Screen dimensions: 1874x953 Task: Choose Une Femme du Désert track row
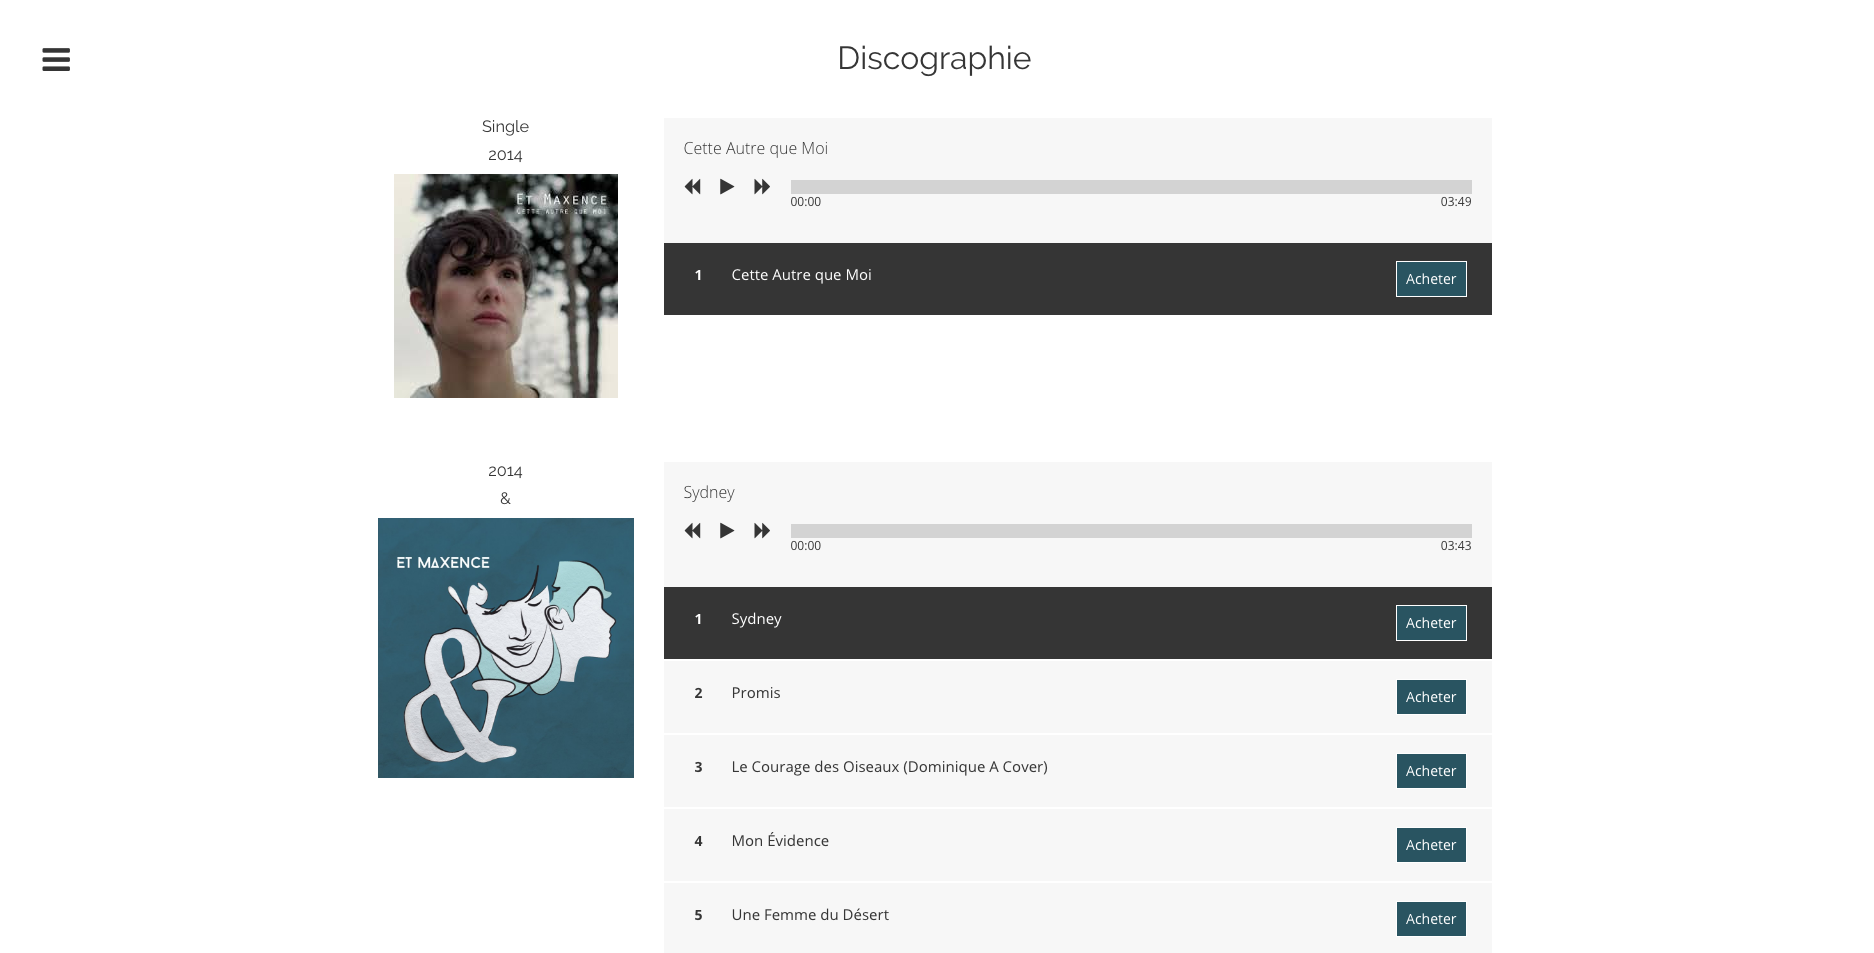(810, 915)
